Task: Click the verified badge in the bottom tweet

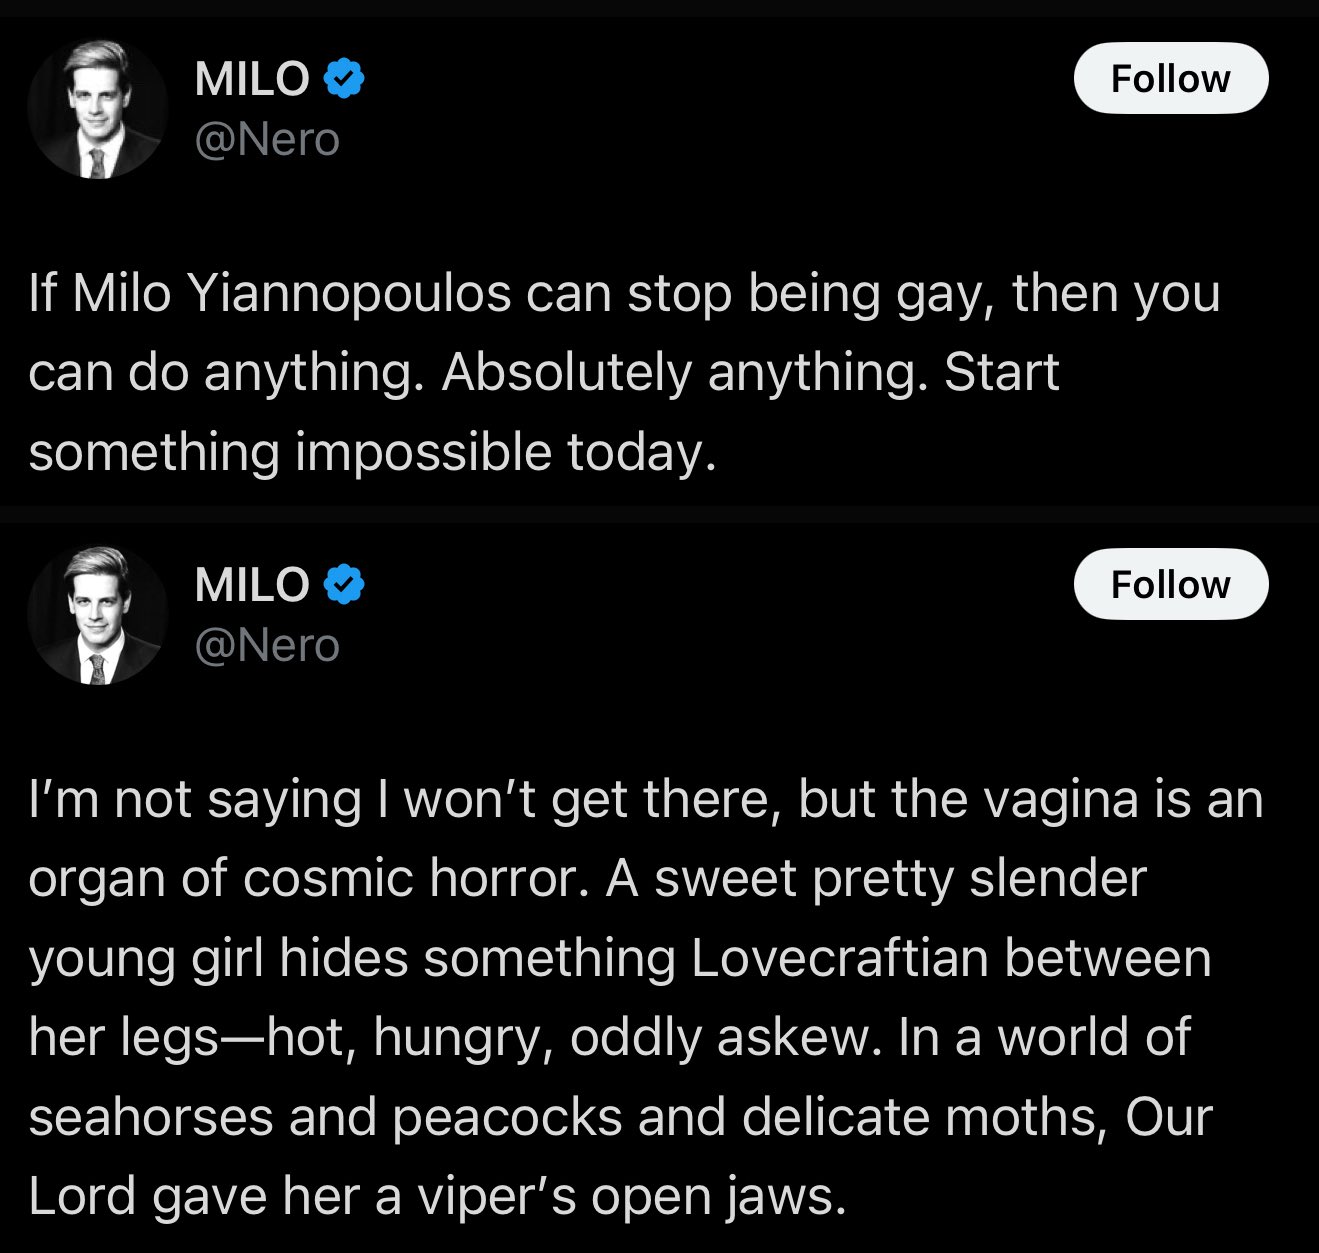Action: [344, 584]
